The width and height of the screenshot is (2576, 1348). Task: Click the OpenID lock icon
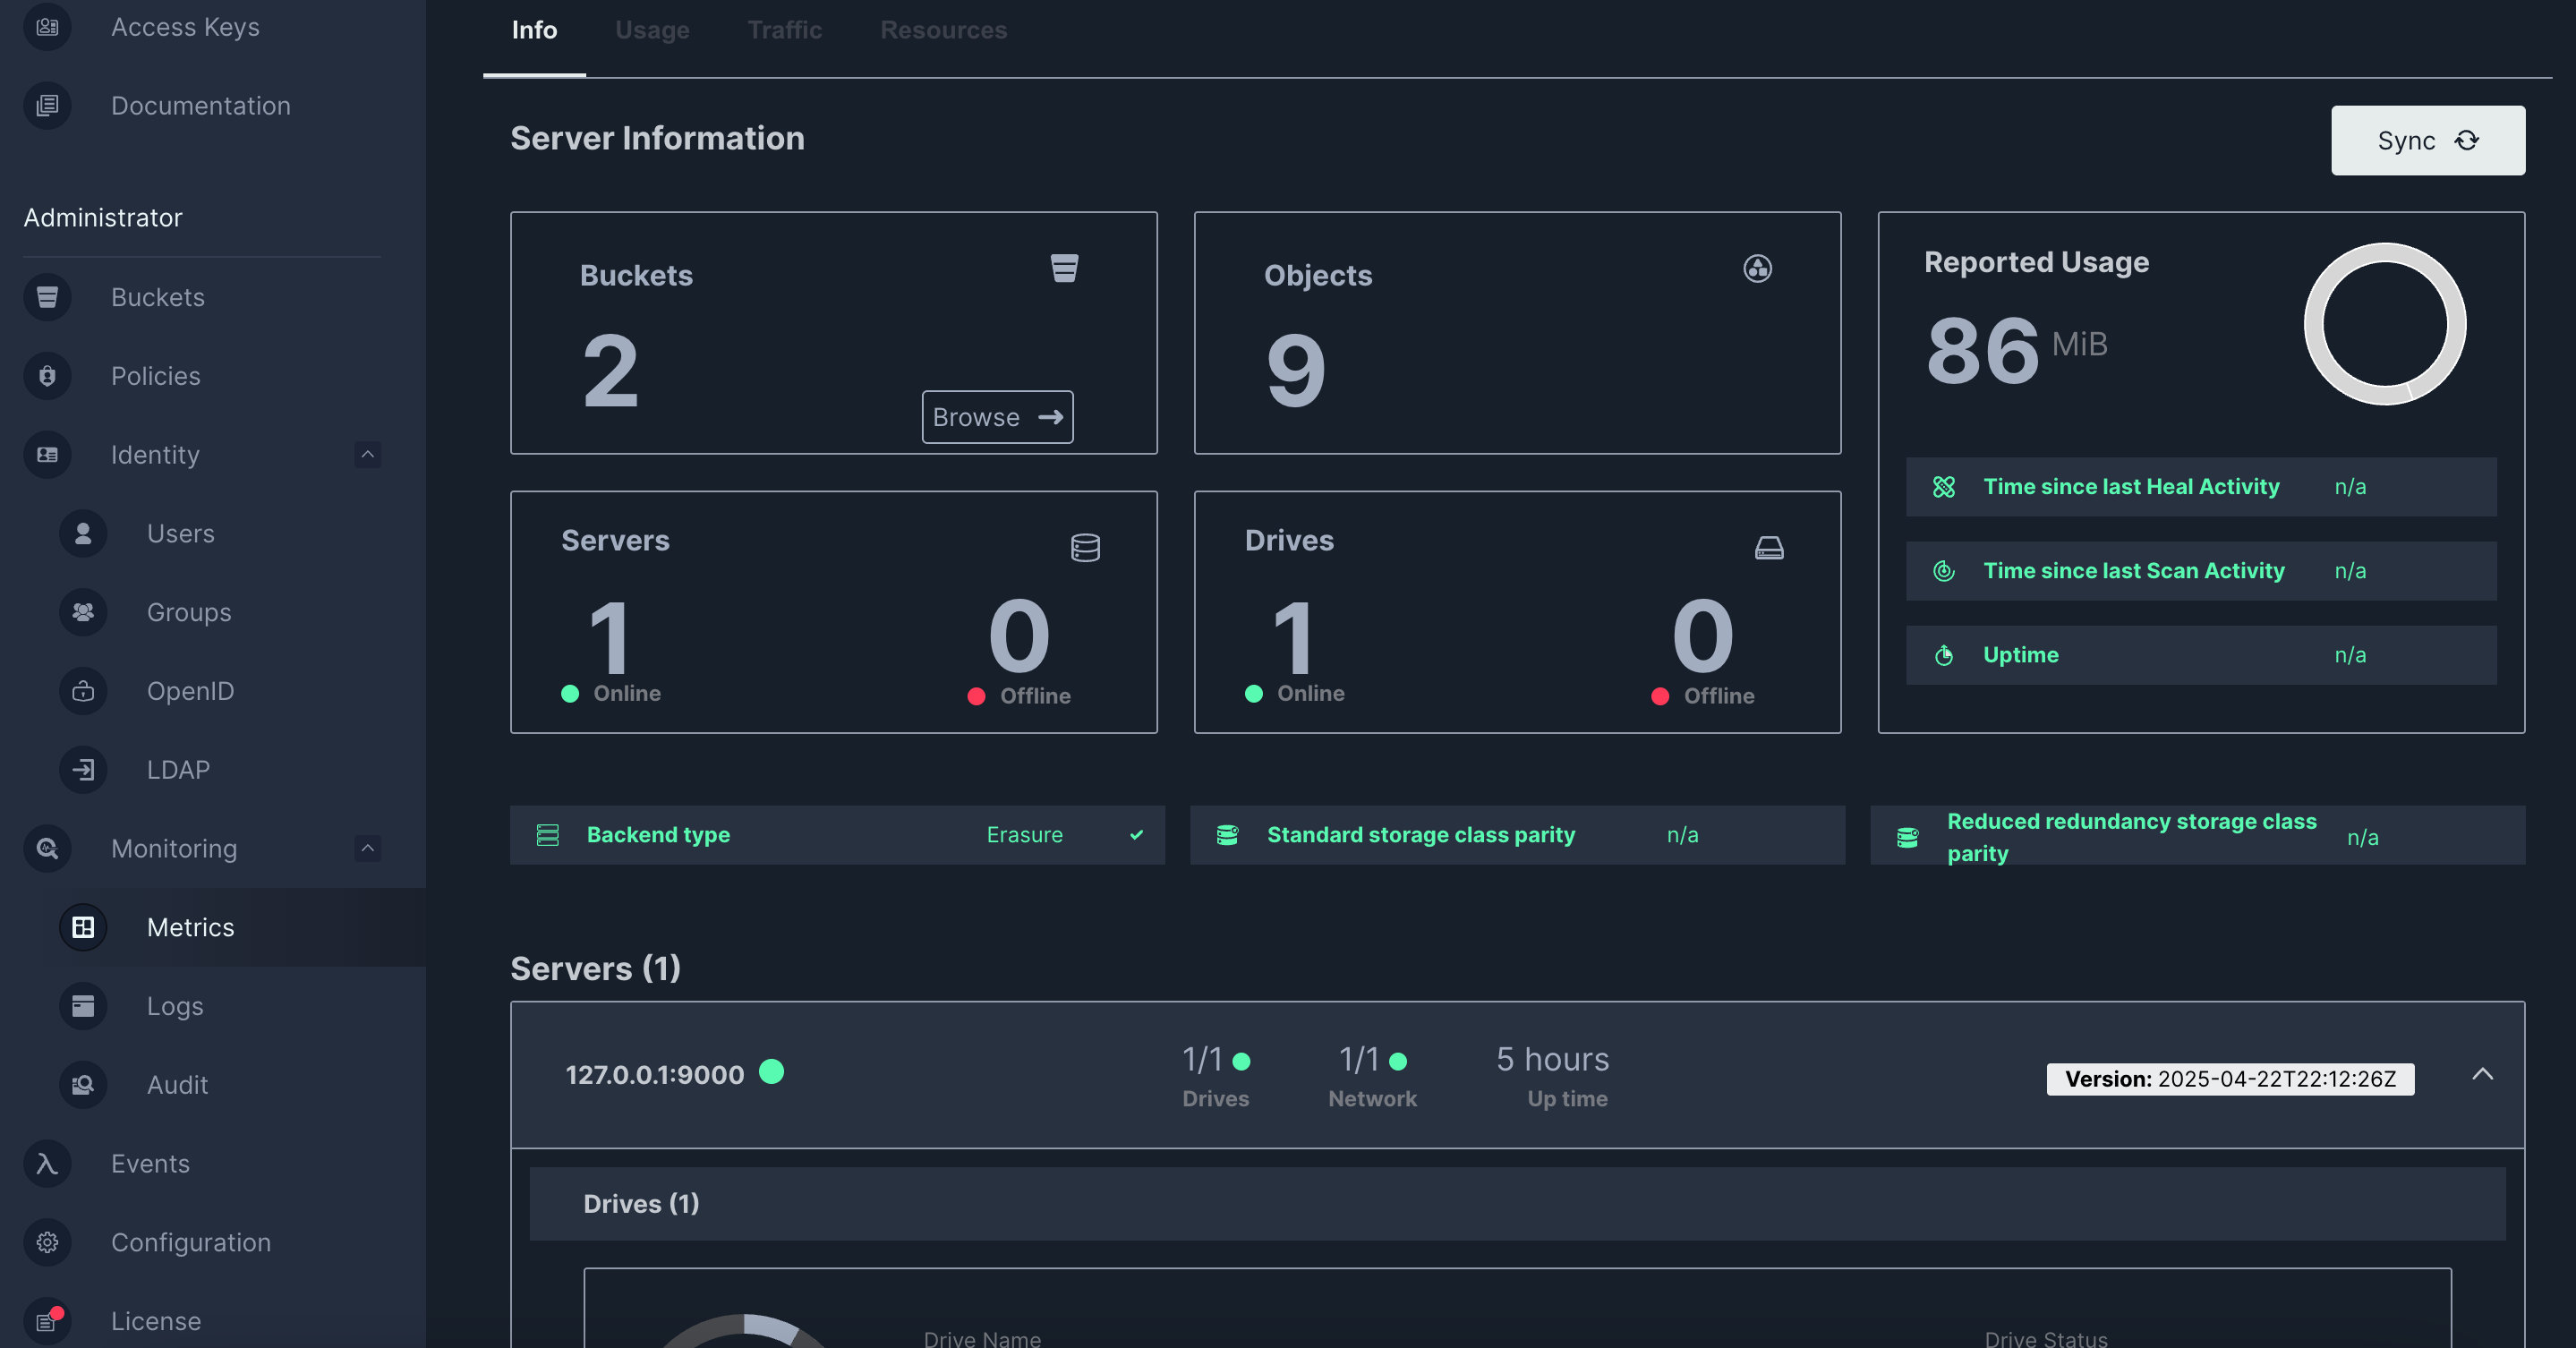tap(83, 691)
